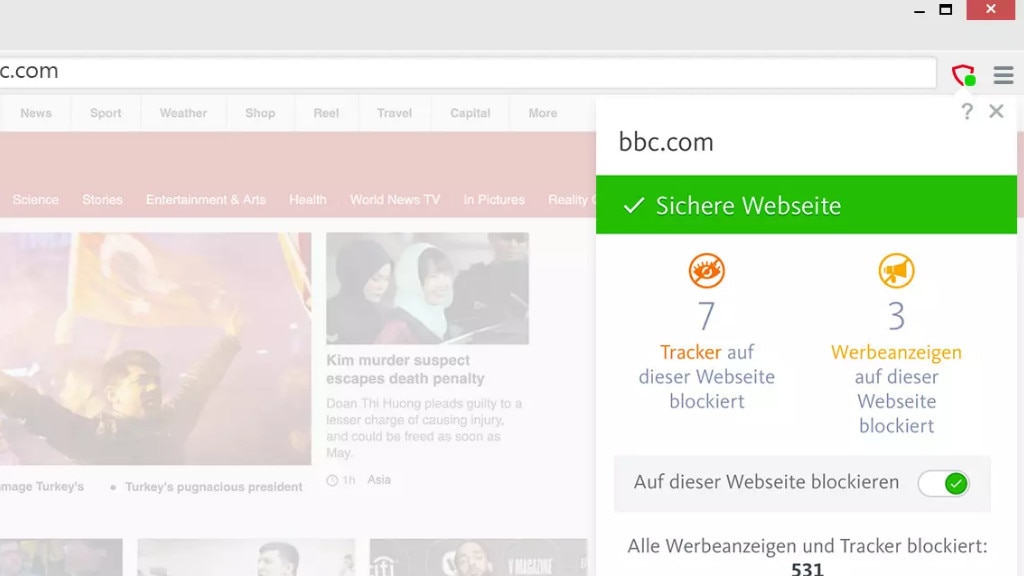
Task: Close the bbc.com security popup
Action: [996, 111]
